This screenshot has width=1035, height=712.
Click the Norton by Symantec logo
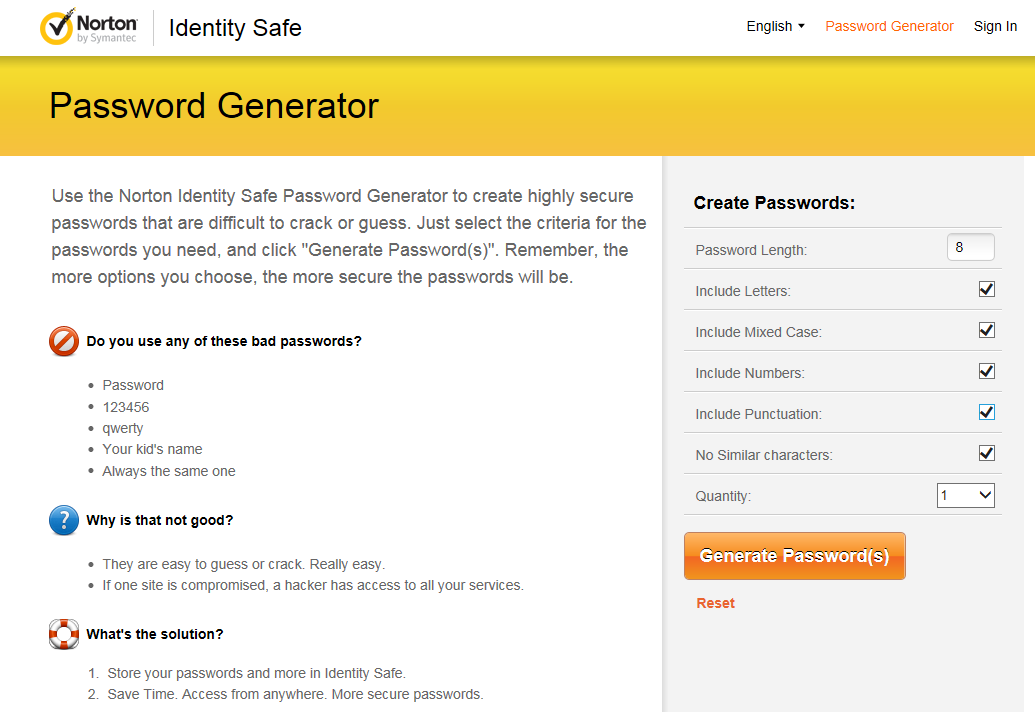(88, 27)
